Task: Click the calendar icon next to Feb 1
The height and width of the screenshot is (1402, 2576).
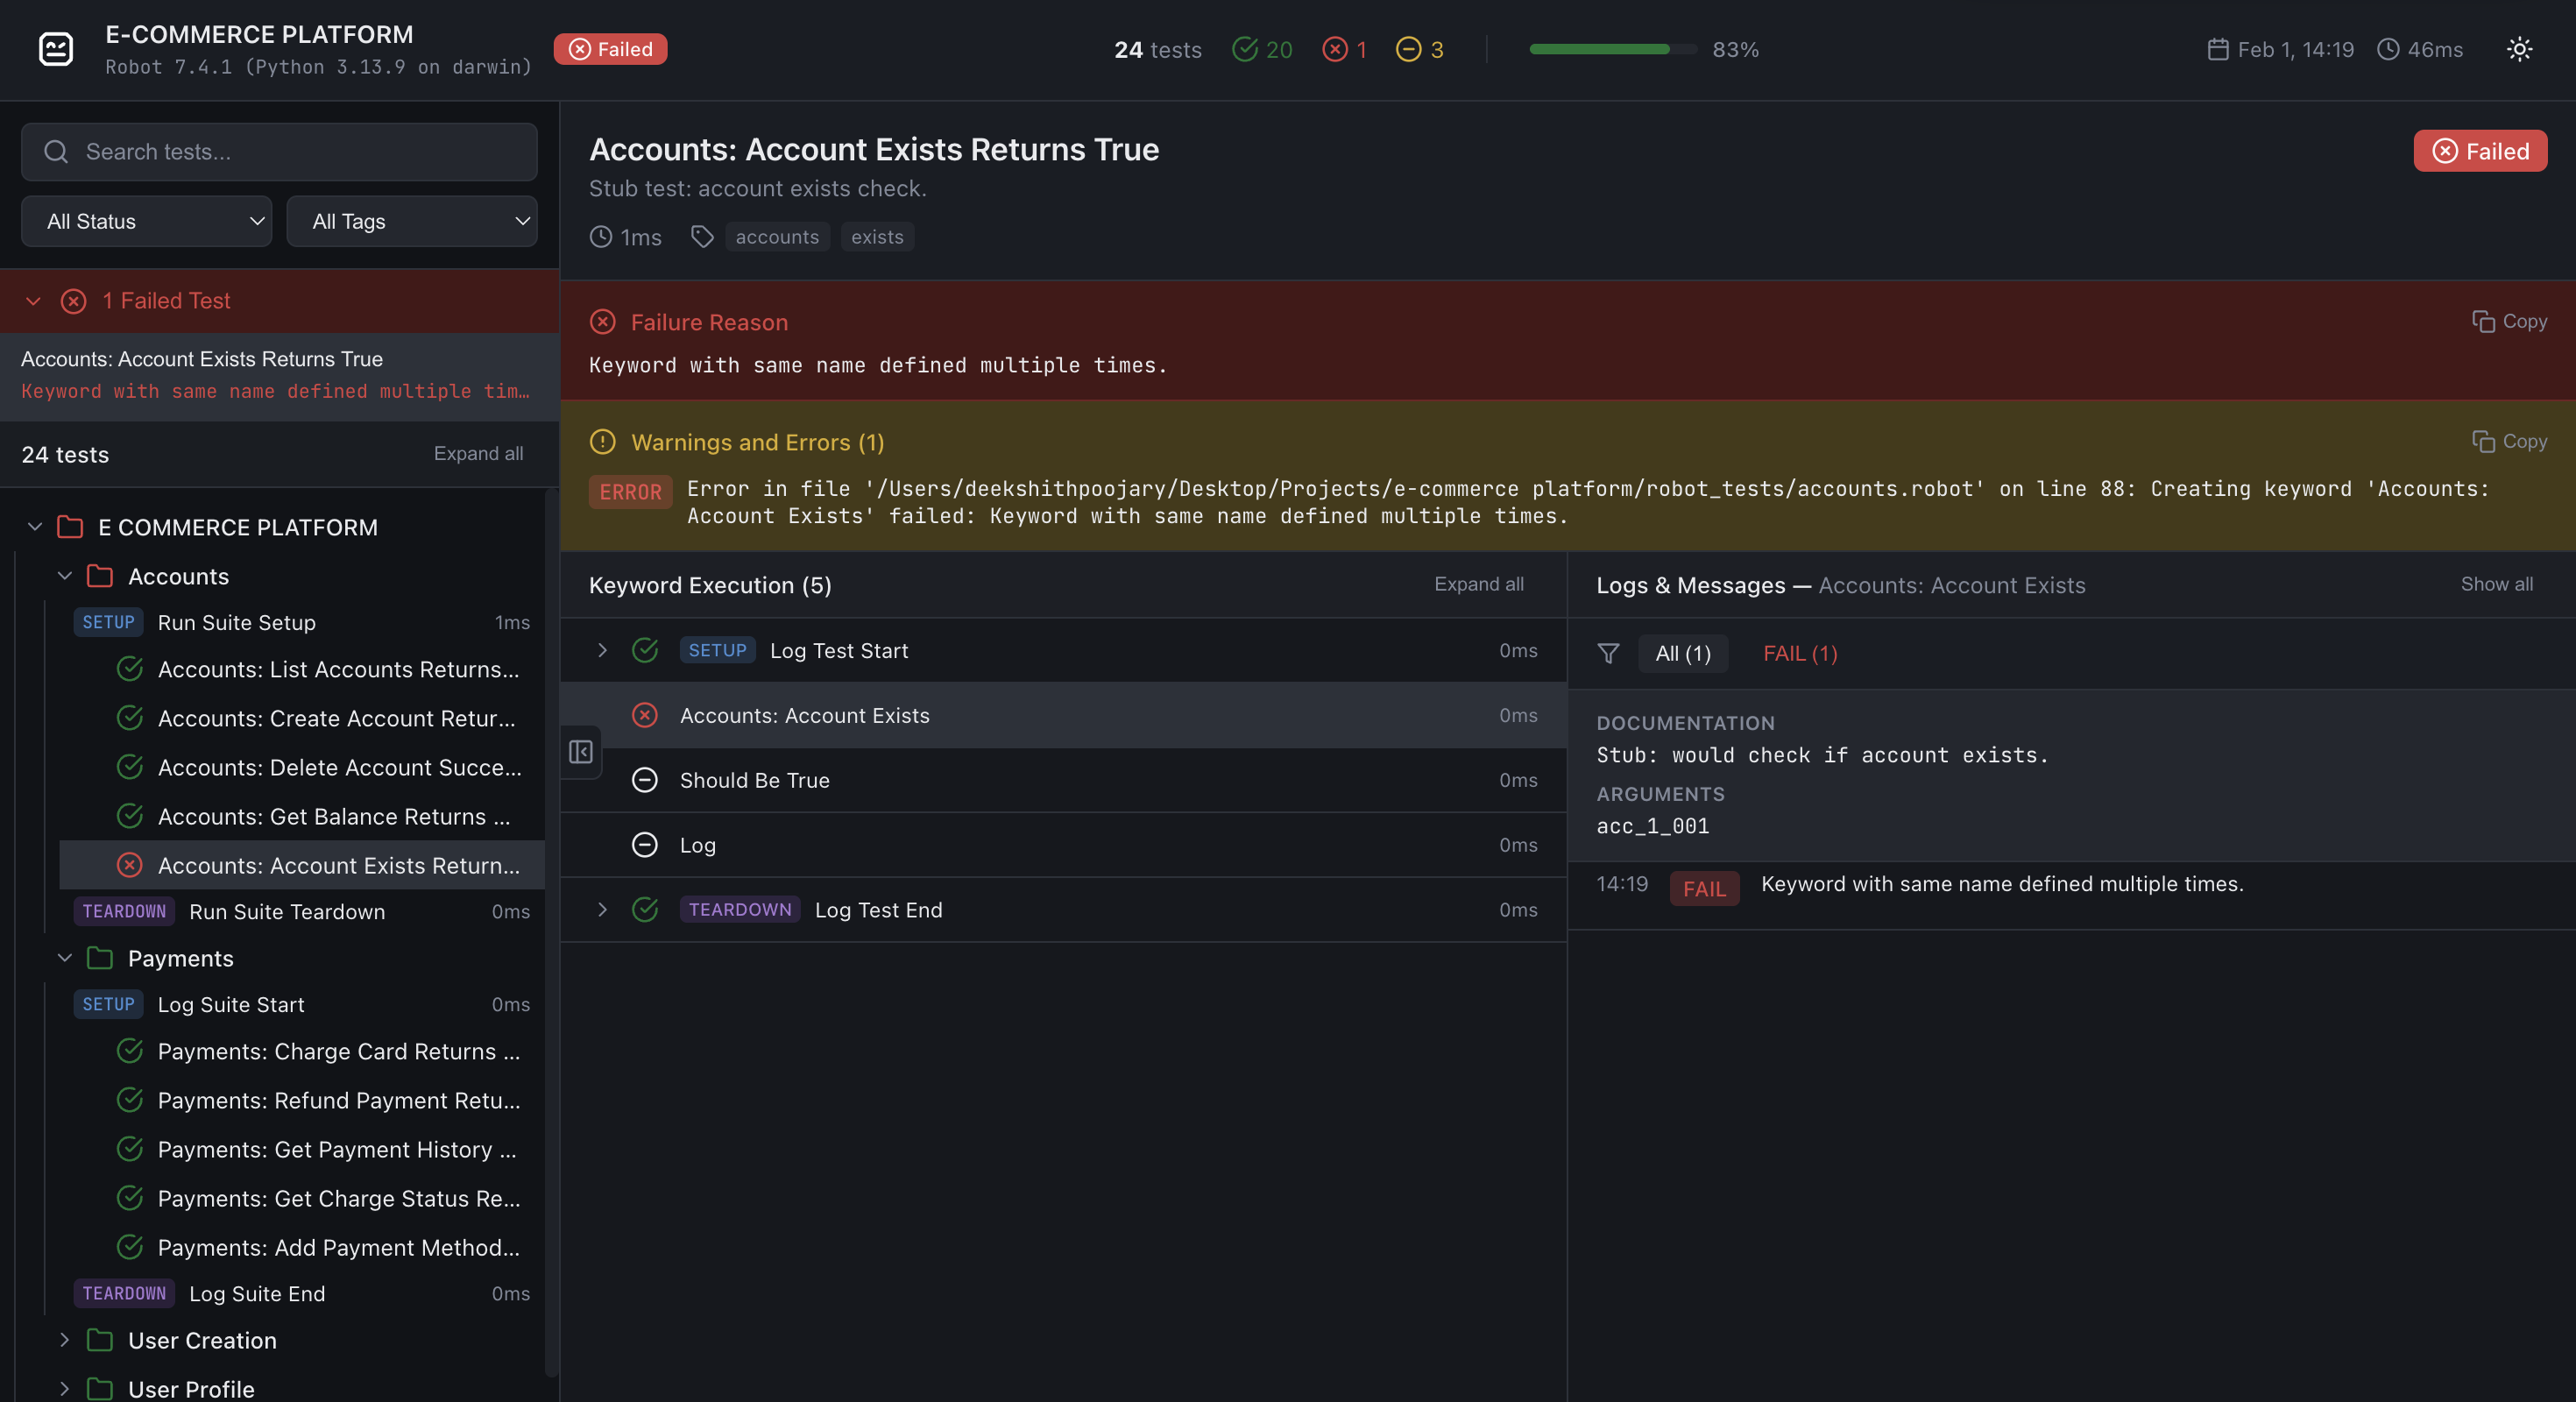Action: click(2217, 49)
